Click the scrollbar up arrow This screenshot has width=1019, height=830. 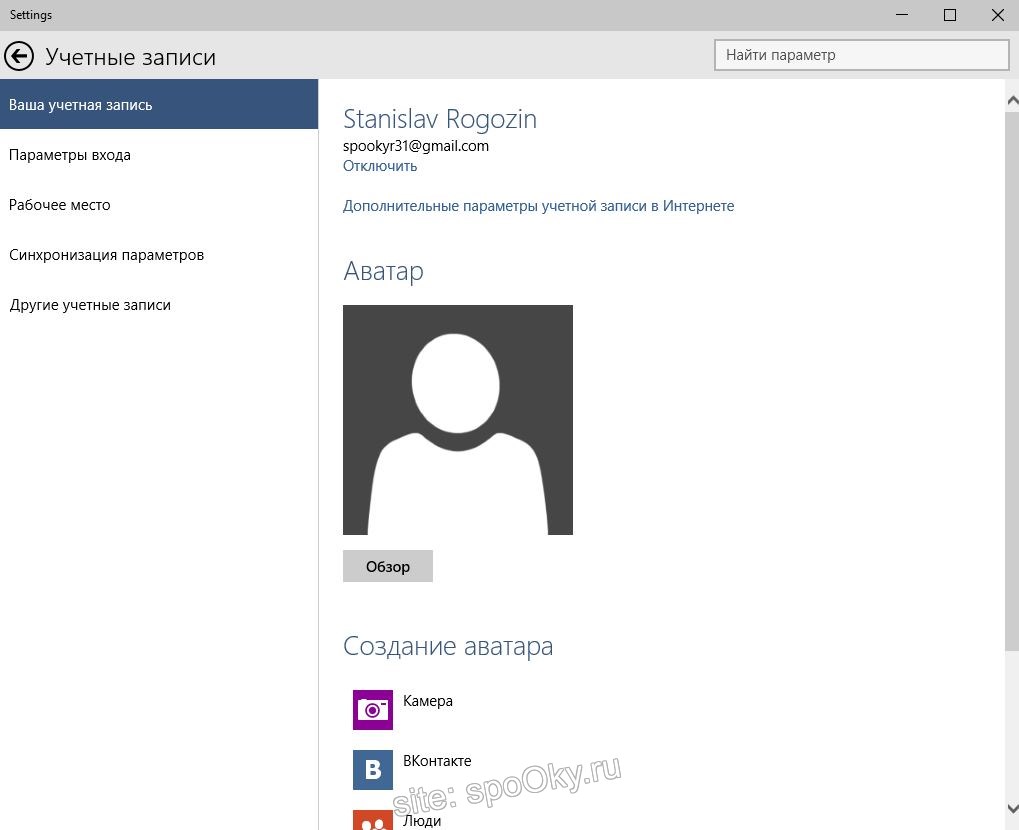(x=1011, y=100)
